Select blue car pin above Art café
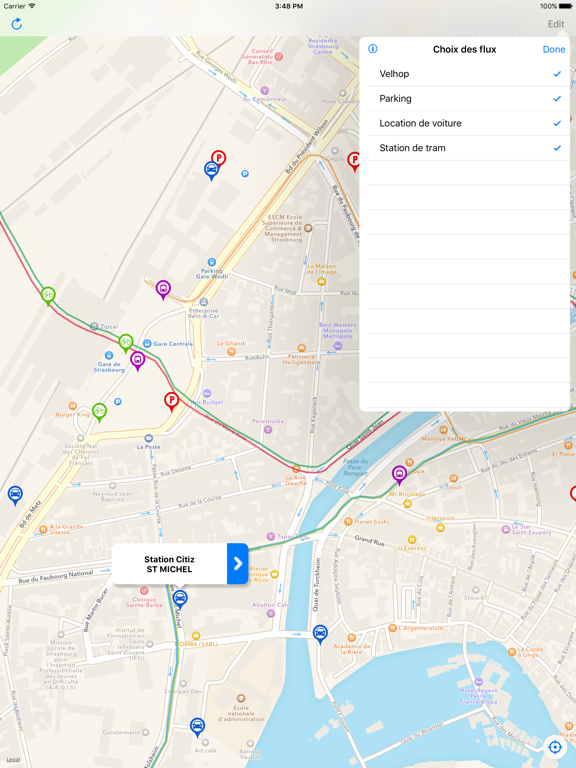 [197, 728]
